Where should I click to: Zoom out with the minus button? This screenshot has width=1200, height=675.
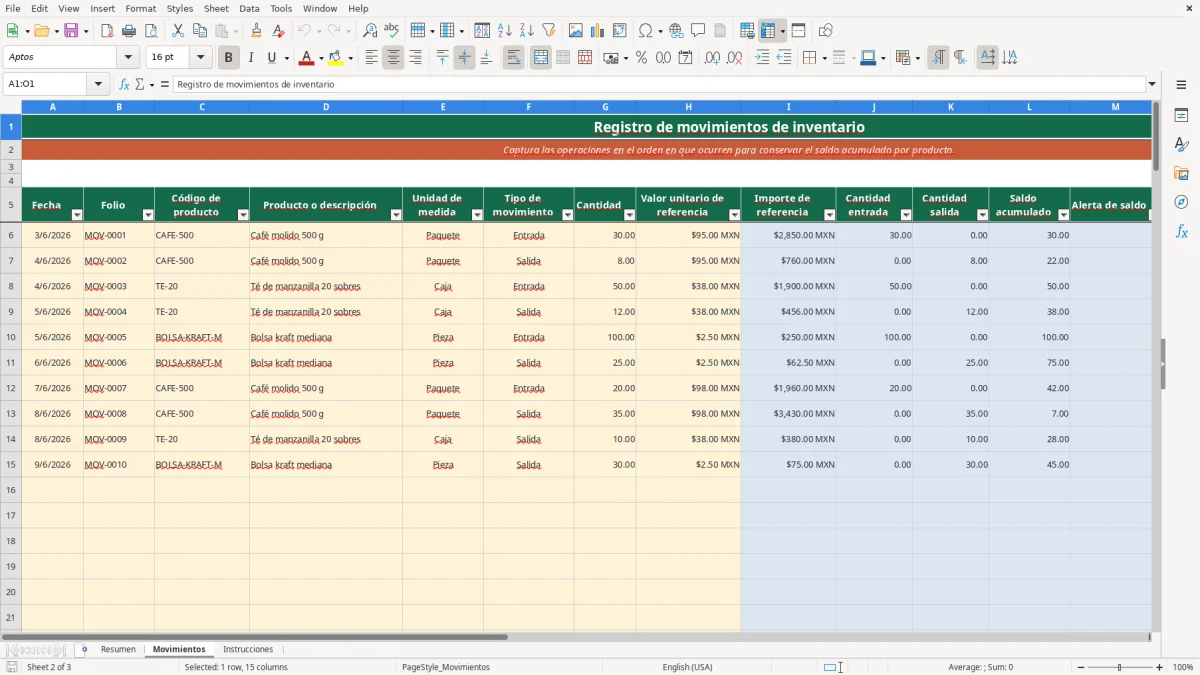click(1080, 667)
